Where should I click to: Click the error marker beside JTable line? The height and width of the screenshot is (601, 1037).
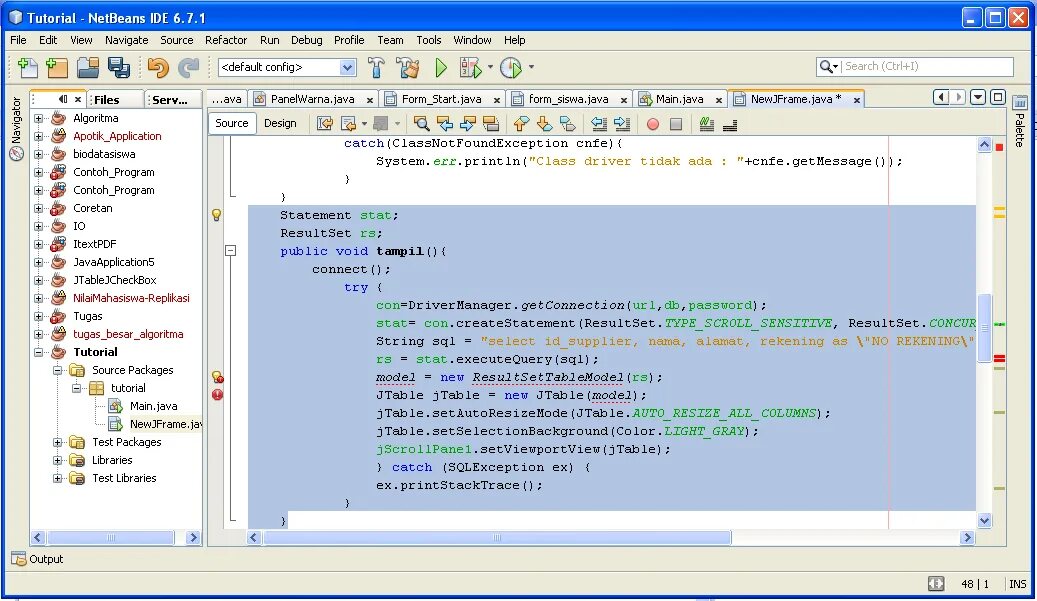tap(218, 395)
